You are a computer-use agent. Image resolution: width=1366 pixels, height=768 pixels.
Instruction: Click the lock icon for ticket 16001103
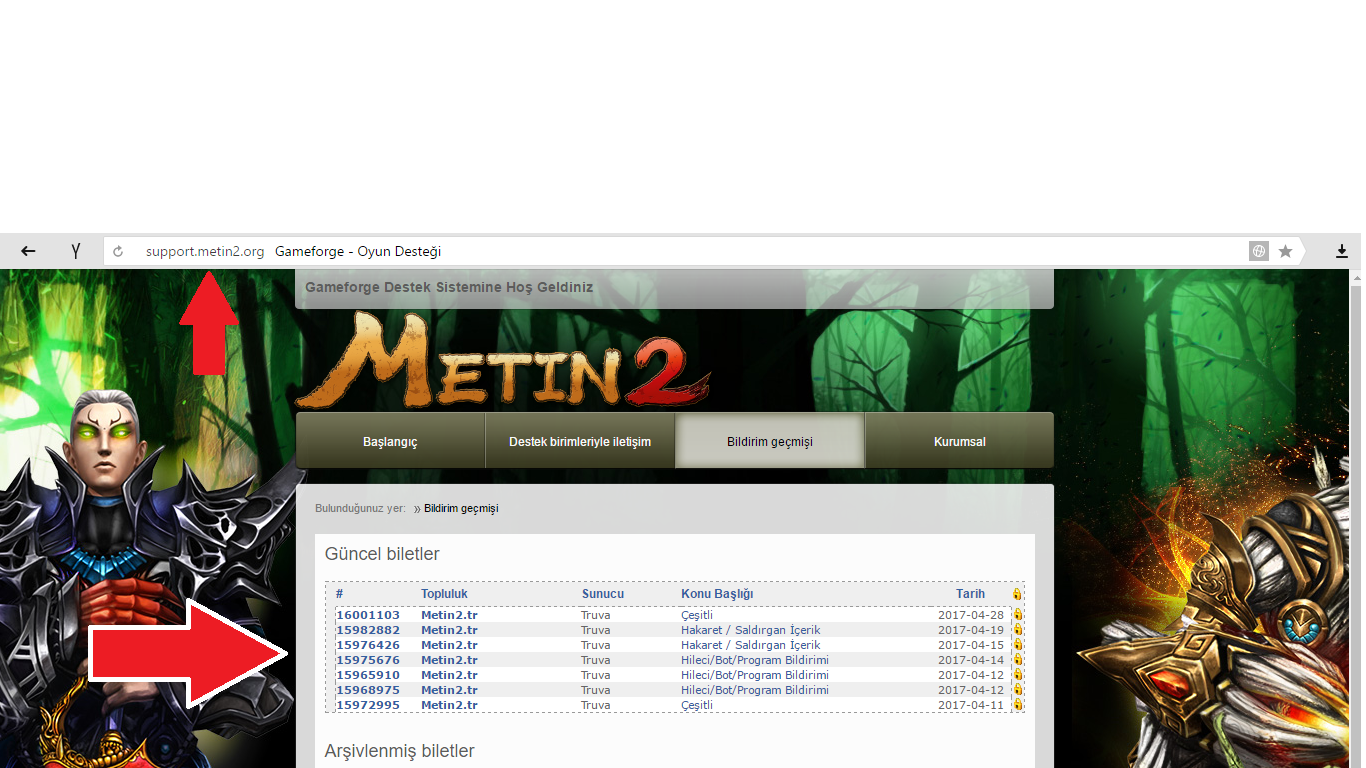(x=1017, y=615)
